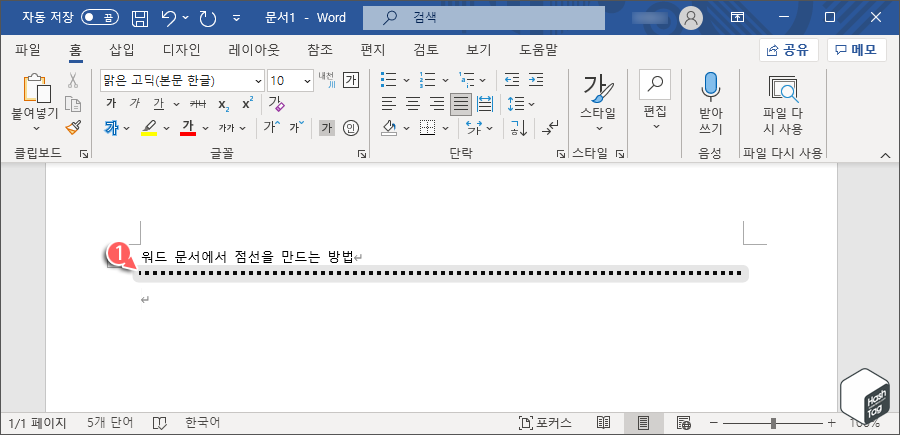Click the Format Painter brush icon

coord(73,127)
